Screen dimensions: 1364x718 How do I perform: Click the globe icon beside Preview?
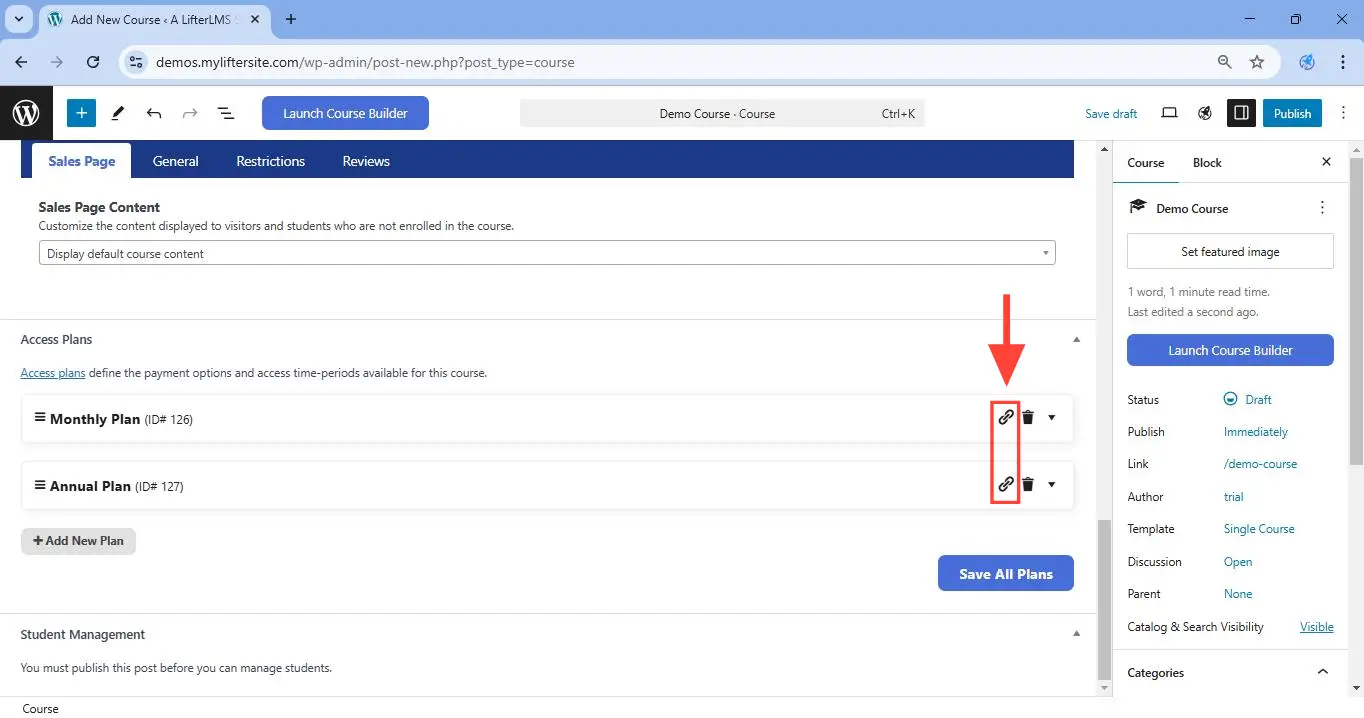[x=1205, y=113]
